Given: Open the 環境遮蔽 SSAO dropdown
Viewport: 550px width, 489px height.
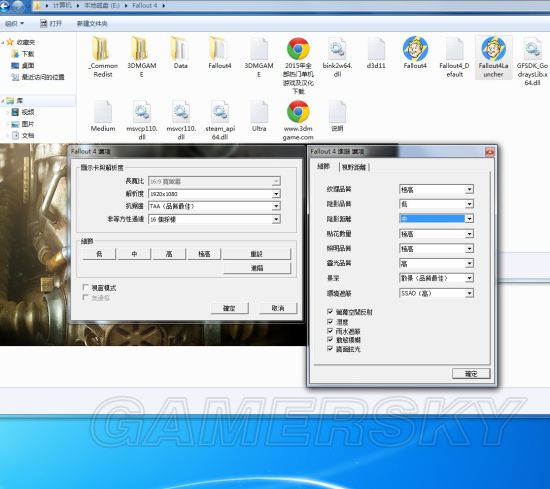Looking at the screenshot, I should point(436,293).
